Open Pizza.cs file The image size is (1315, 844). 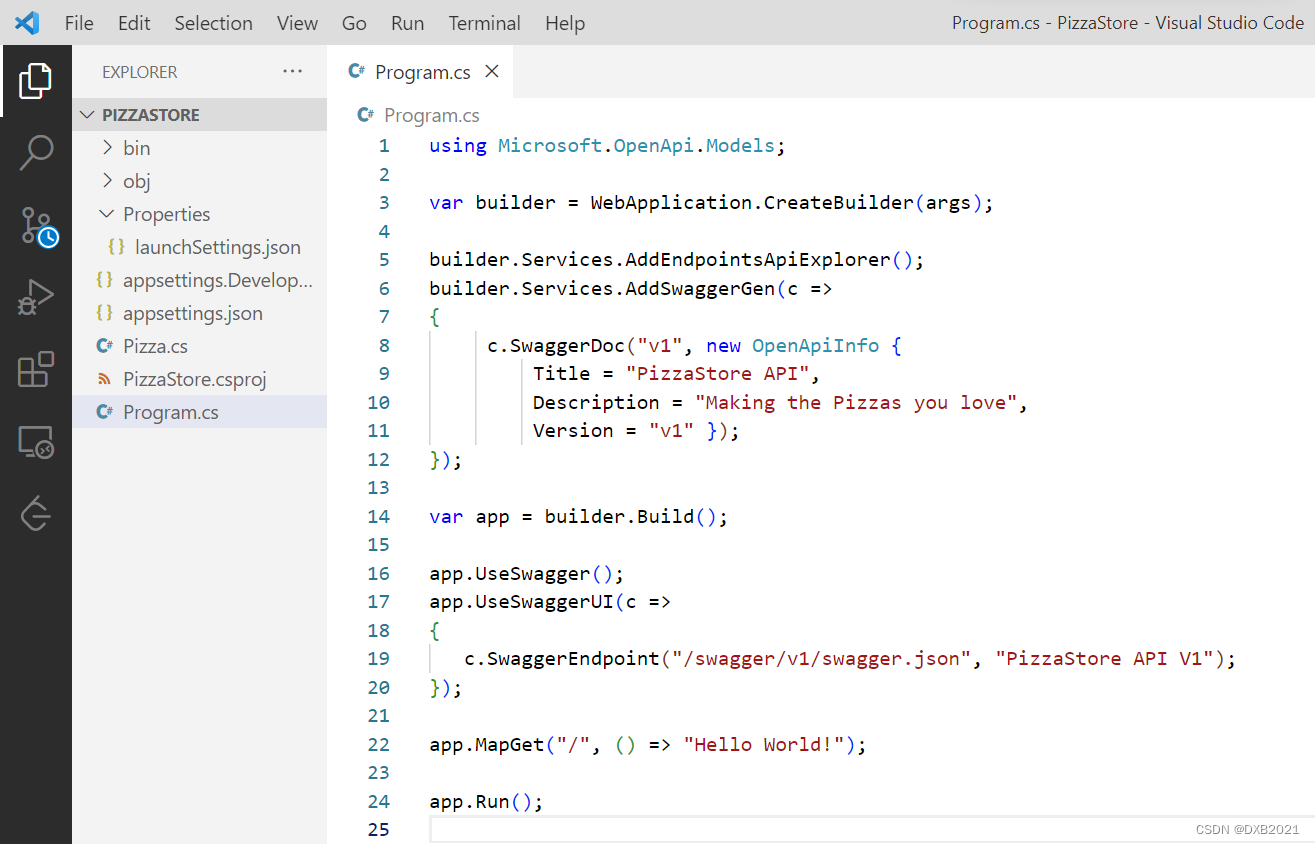tap(155, 346)
